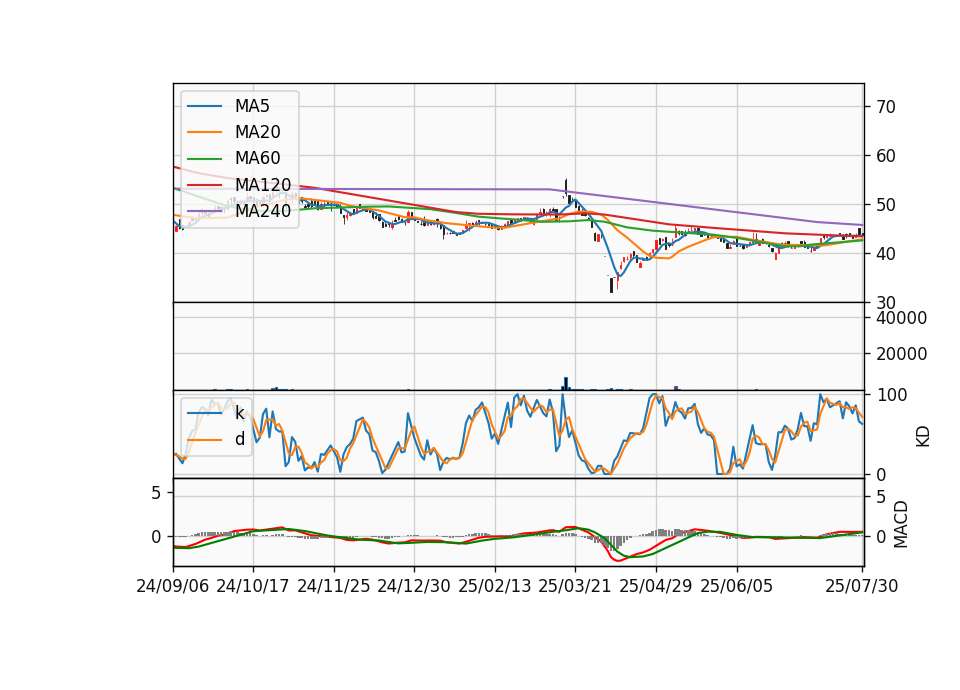Click the 25/02/13 date axis label
Screen dimensions: 960x690
click(495, 586)
